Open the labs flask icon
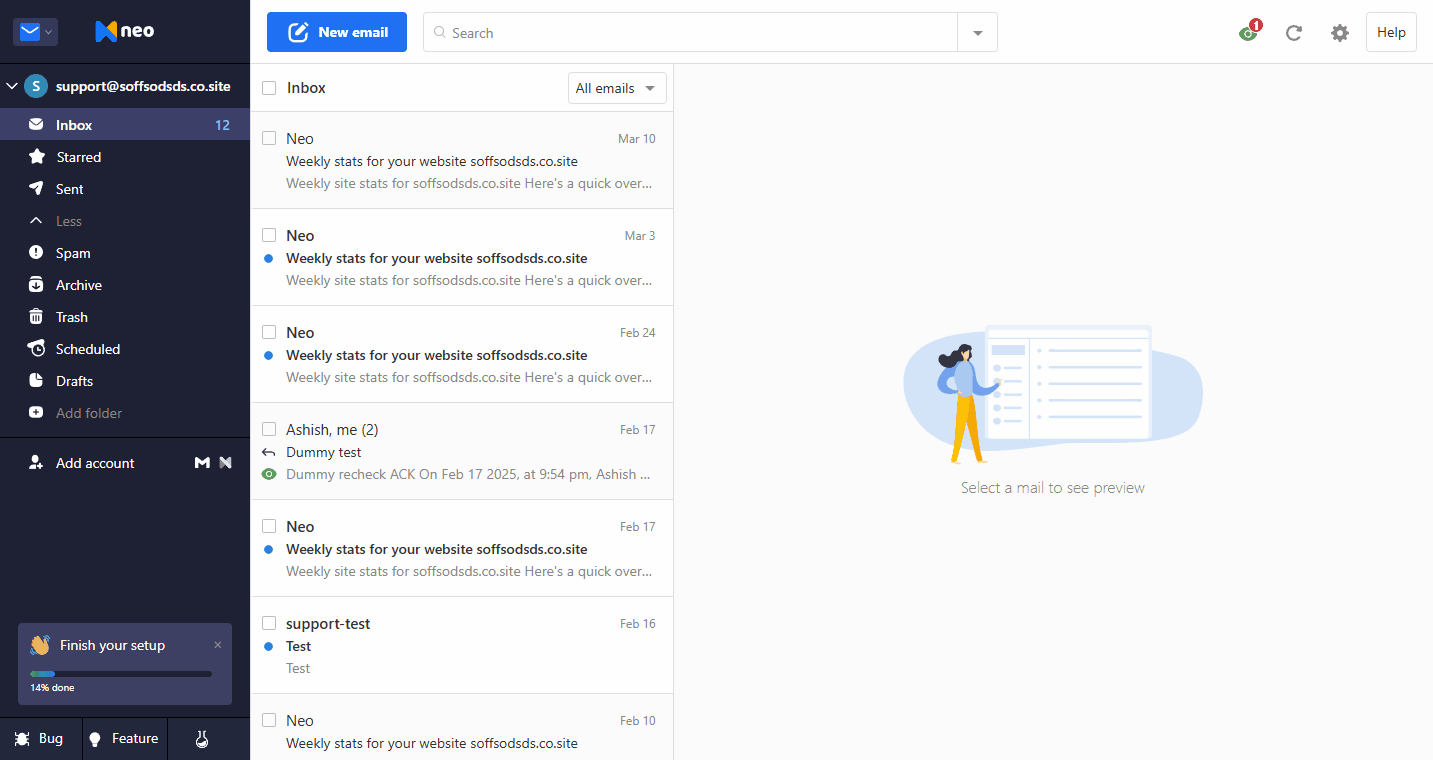The height and width of the screenshot is (760, 1433). 202,739
